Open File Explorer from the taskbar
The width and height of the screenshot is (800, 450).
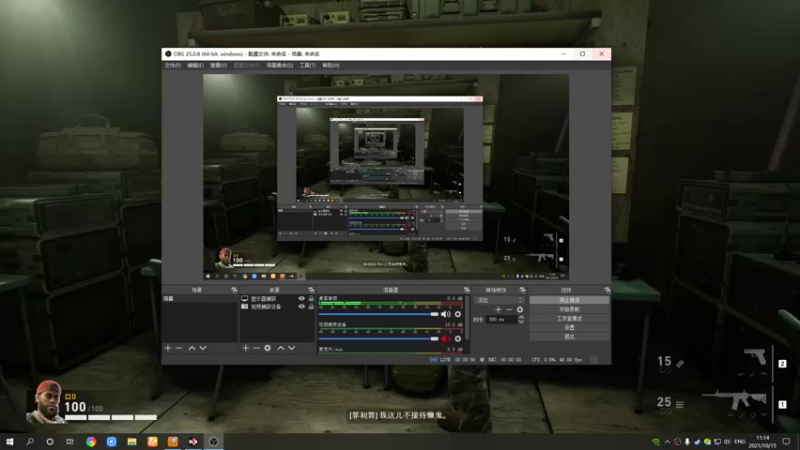pyautogui.click(x=132, y=441)
